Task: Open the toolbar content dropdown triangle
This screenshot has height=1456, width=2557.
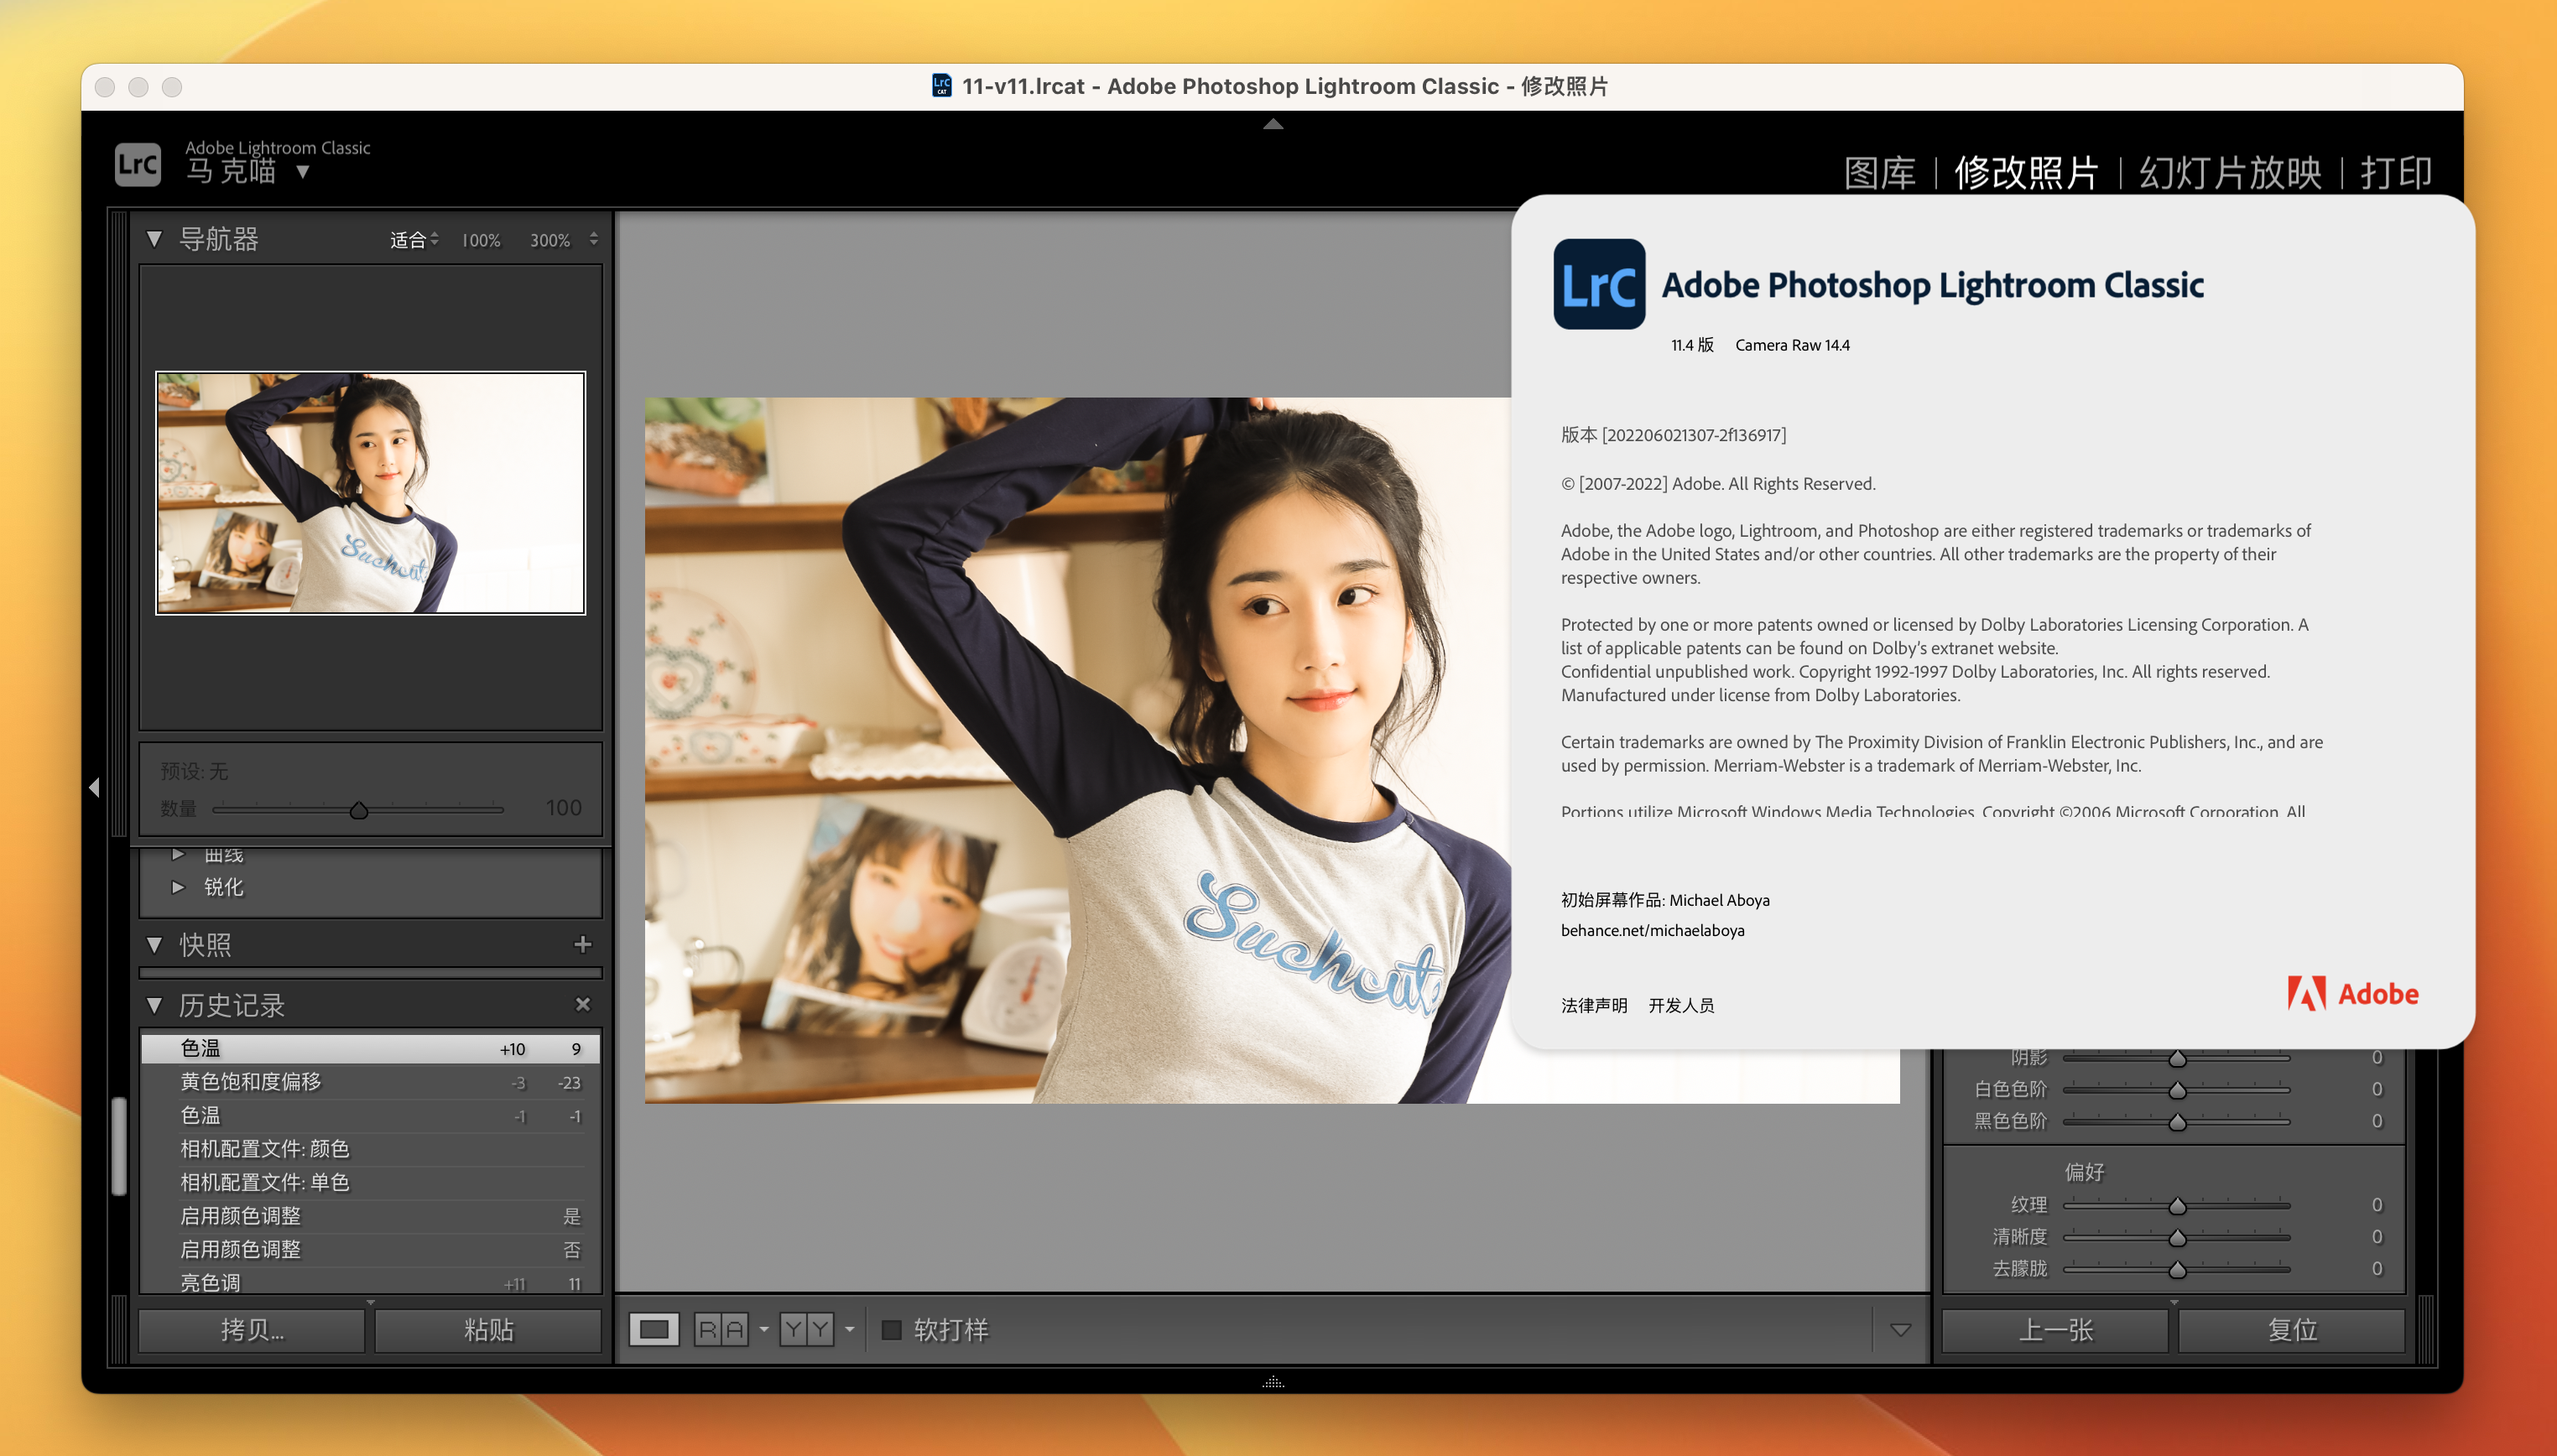Action: coord(1900,1329)
